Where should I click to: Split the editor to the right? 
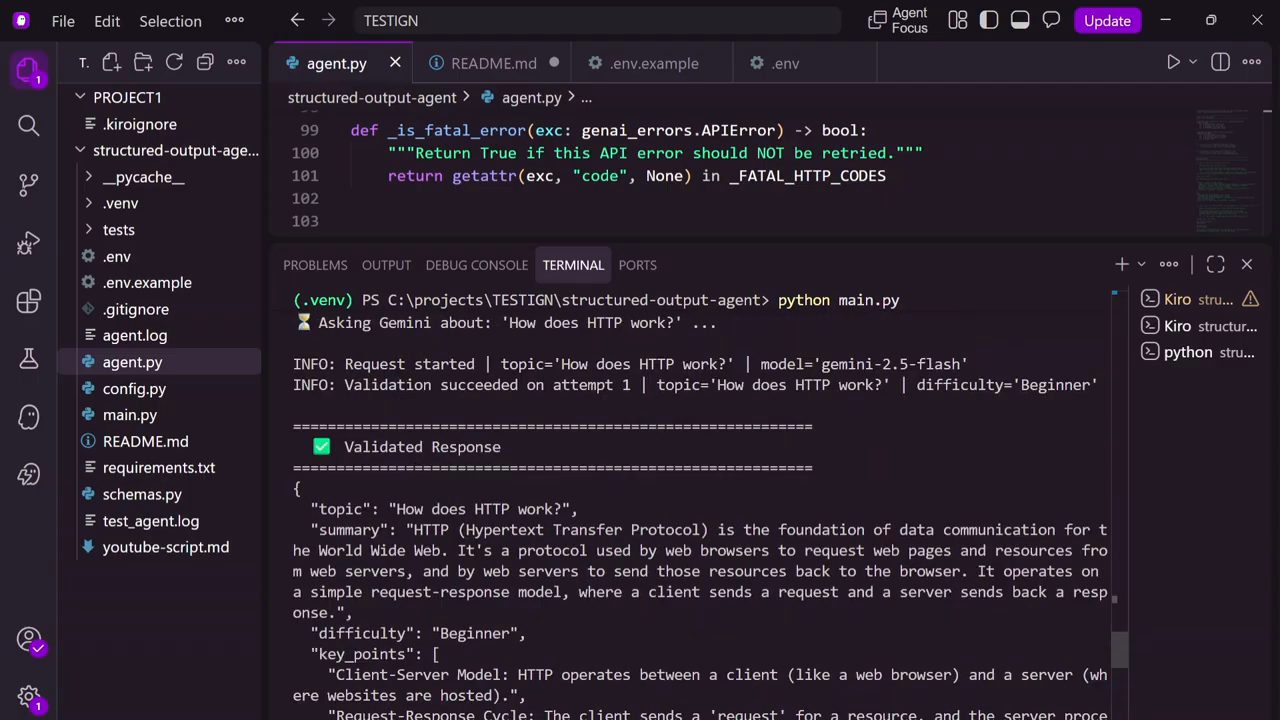tap(1220, 62)
